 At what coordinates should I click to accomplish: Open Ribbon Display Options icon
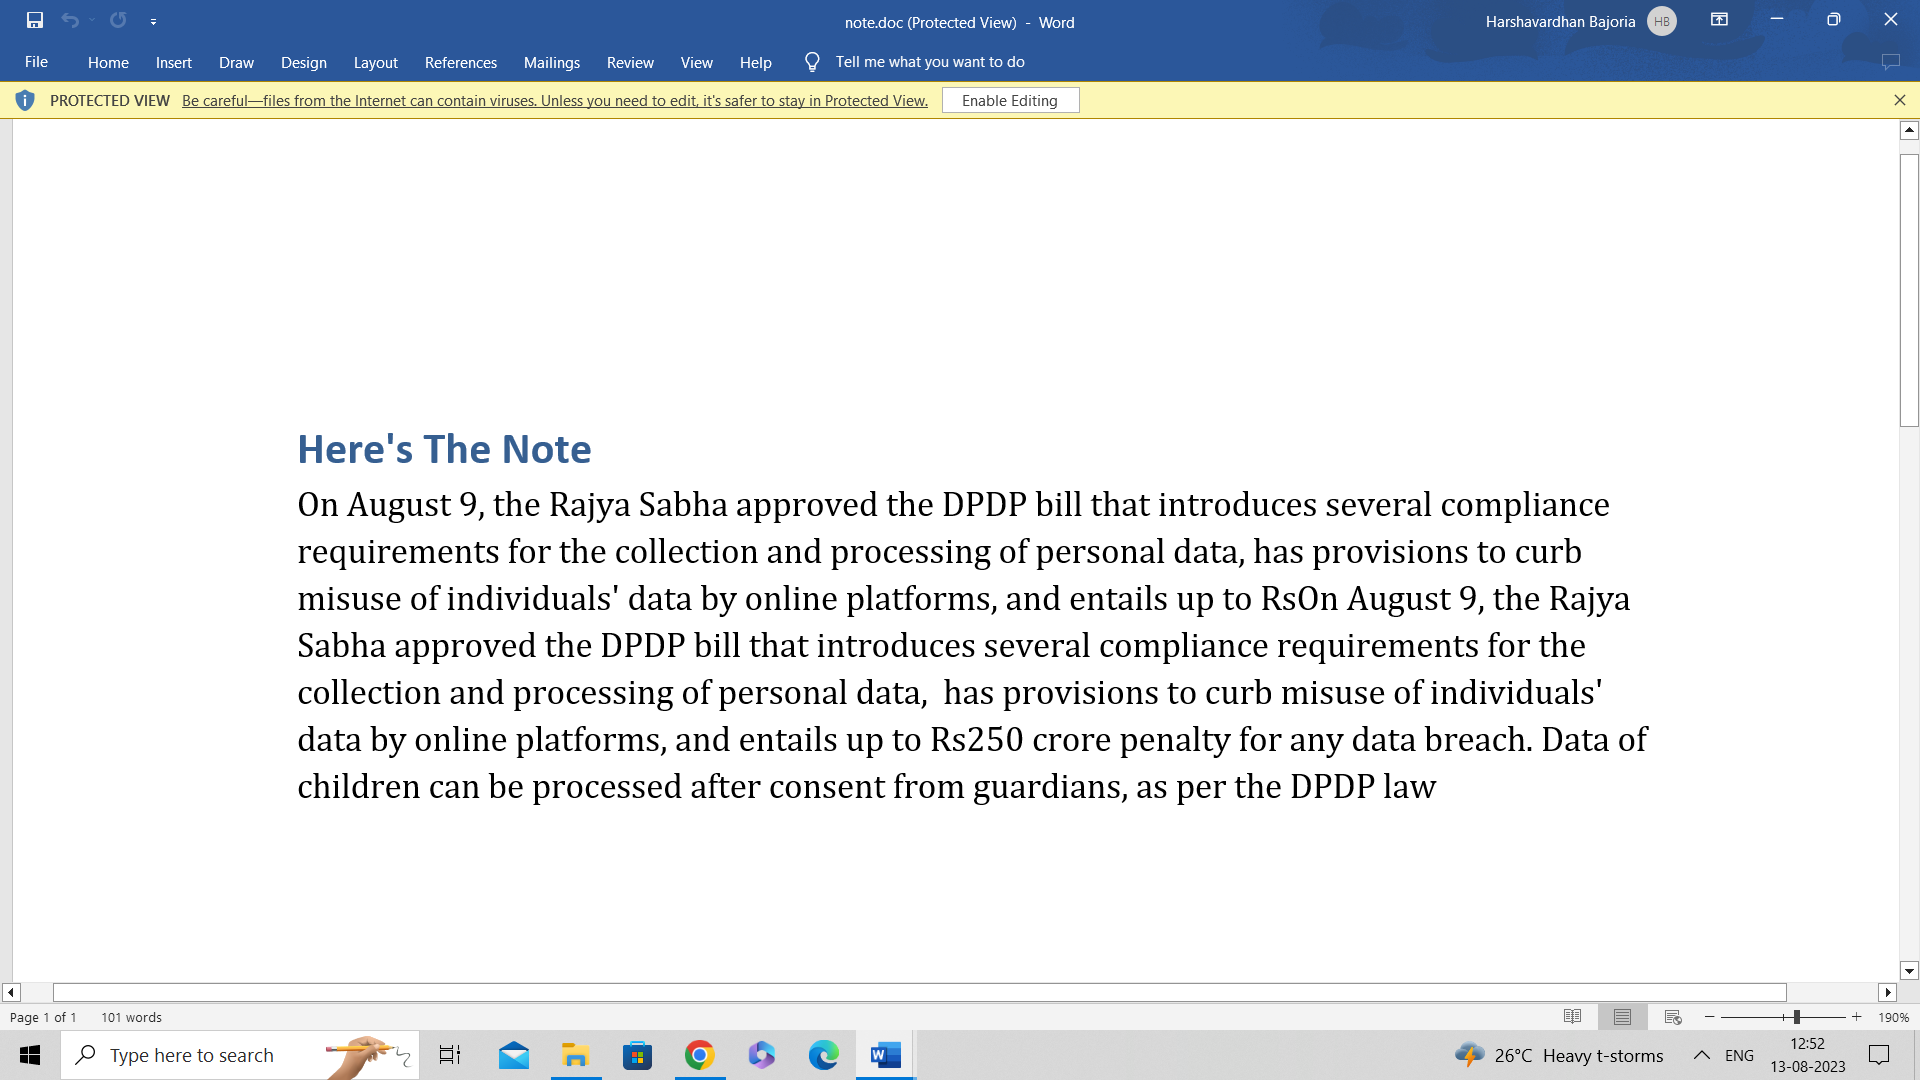[1719, 20]
